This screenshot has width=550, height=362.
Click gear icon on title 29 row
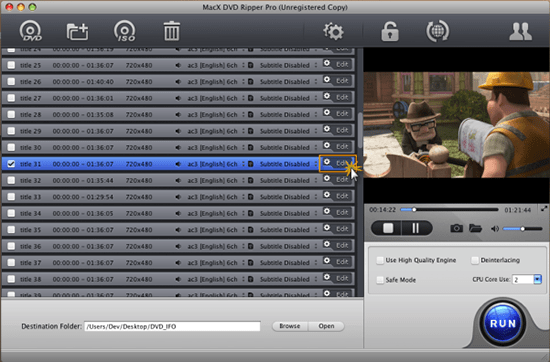click(327, 129)
